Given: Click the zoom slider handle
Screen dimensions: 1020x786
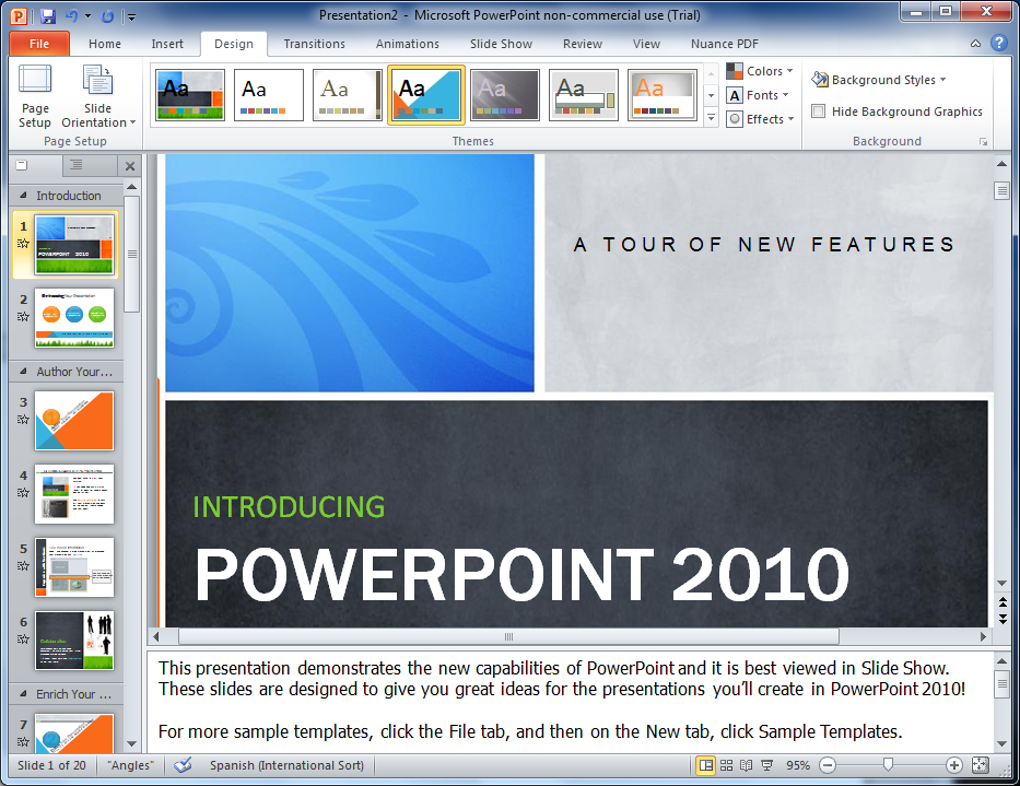Looking at the screenshot, I should (887, 765).
